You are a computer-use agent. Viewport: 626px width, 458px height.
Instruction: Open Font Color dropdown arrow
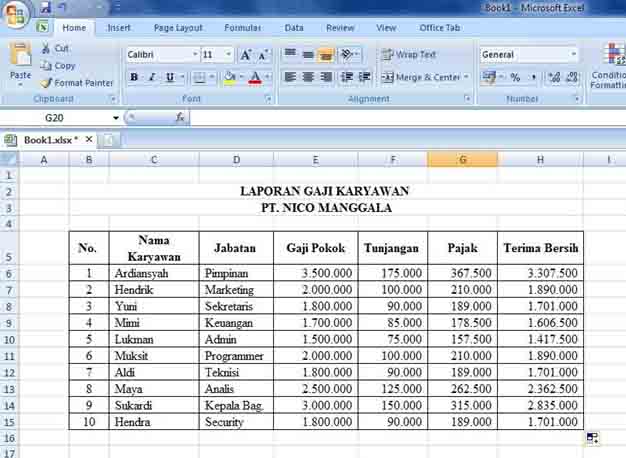click(268, 77)
